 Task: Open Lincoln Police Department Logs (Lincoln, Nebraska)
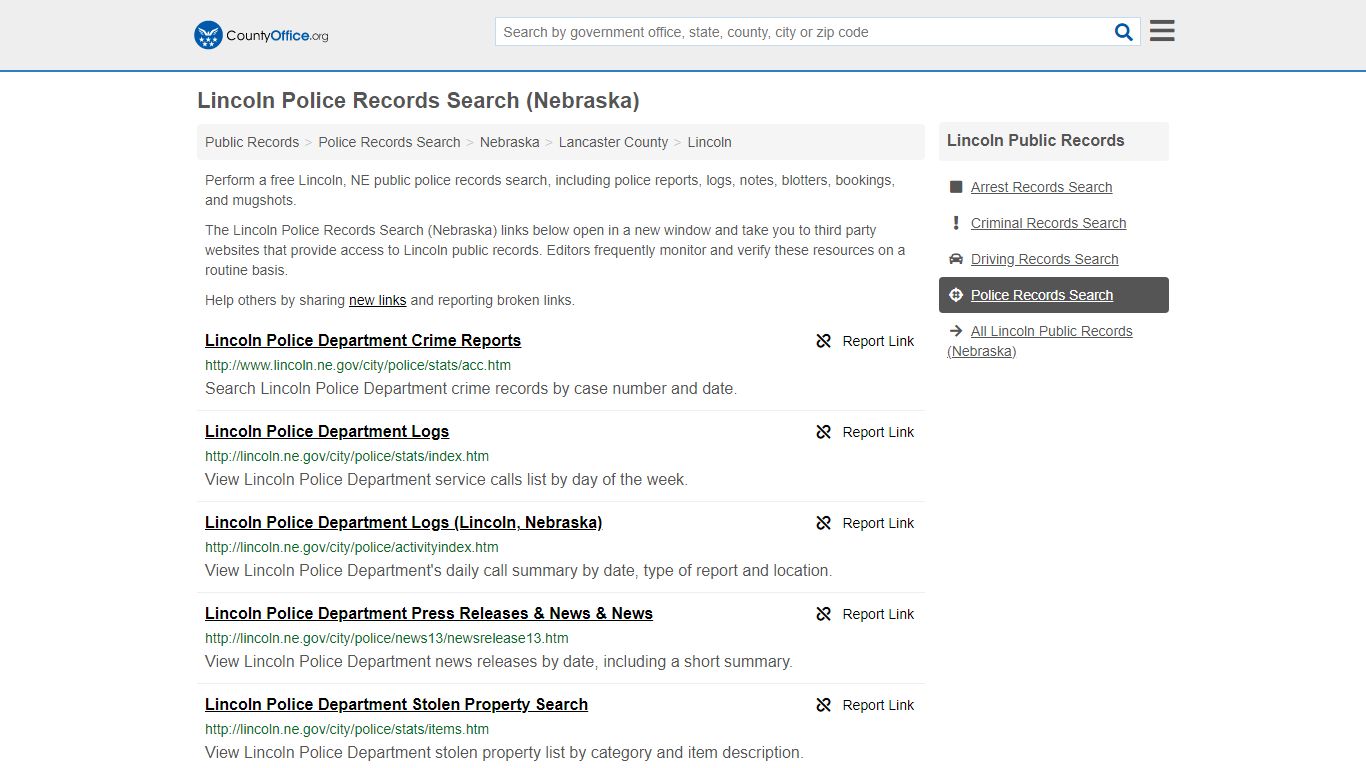403,522
